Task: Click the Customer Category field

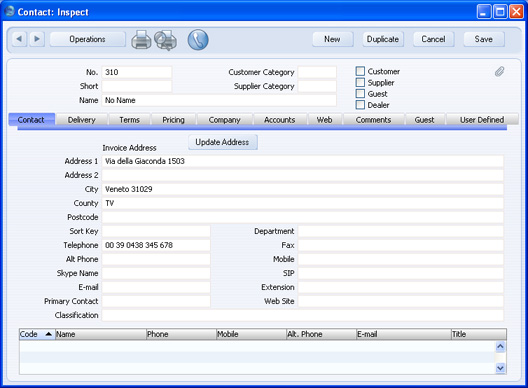Action: [317, 72]
